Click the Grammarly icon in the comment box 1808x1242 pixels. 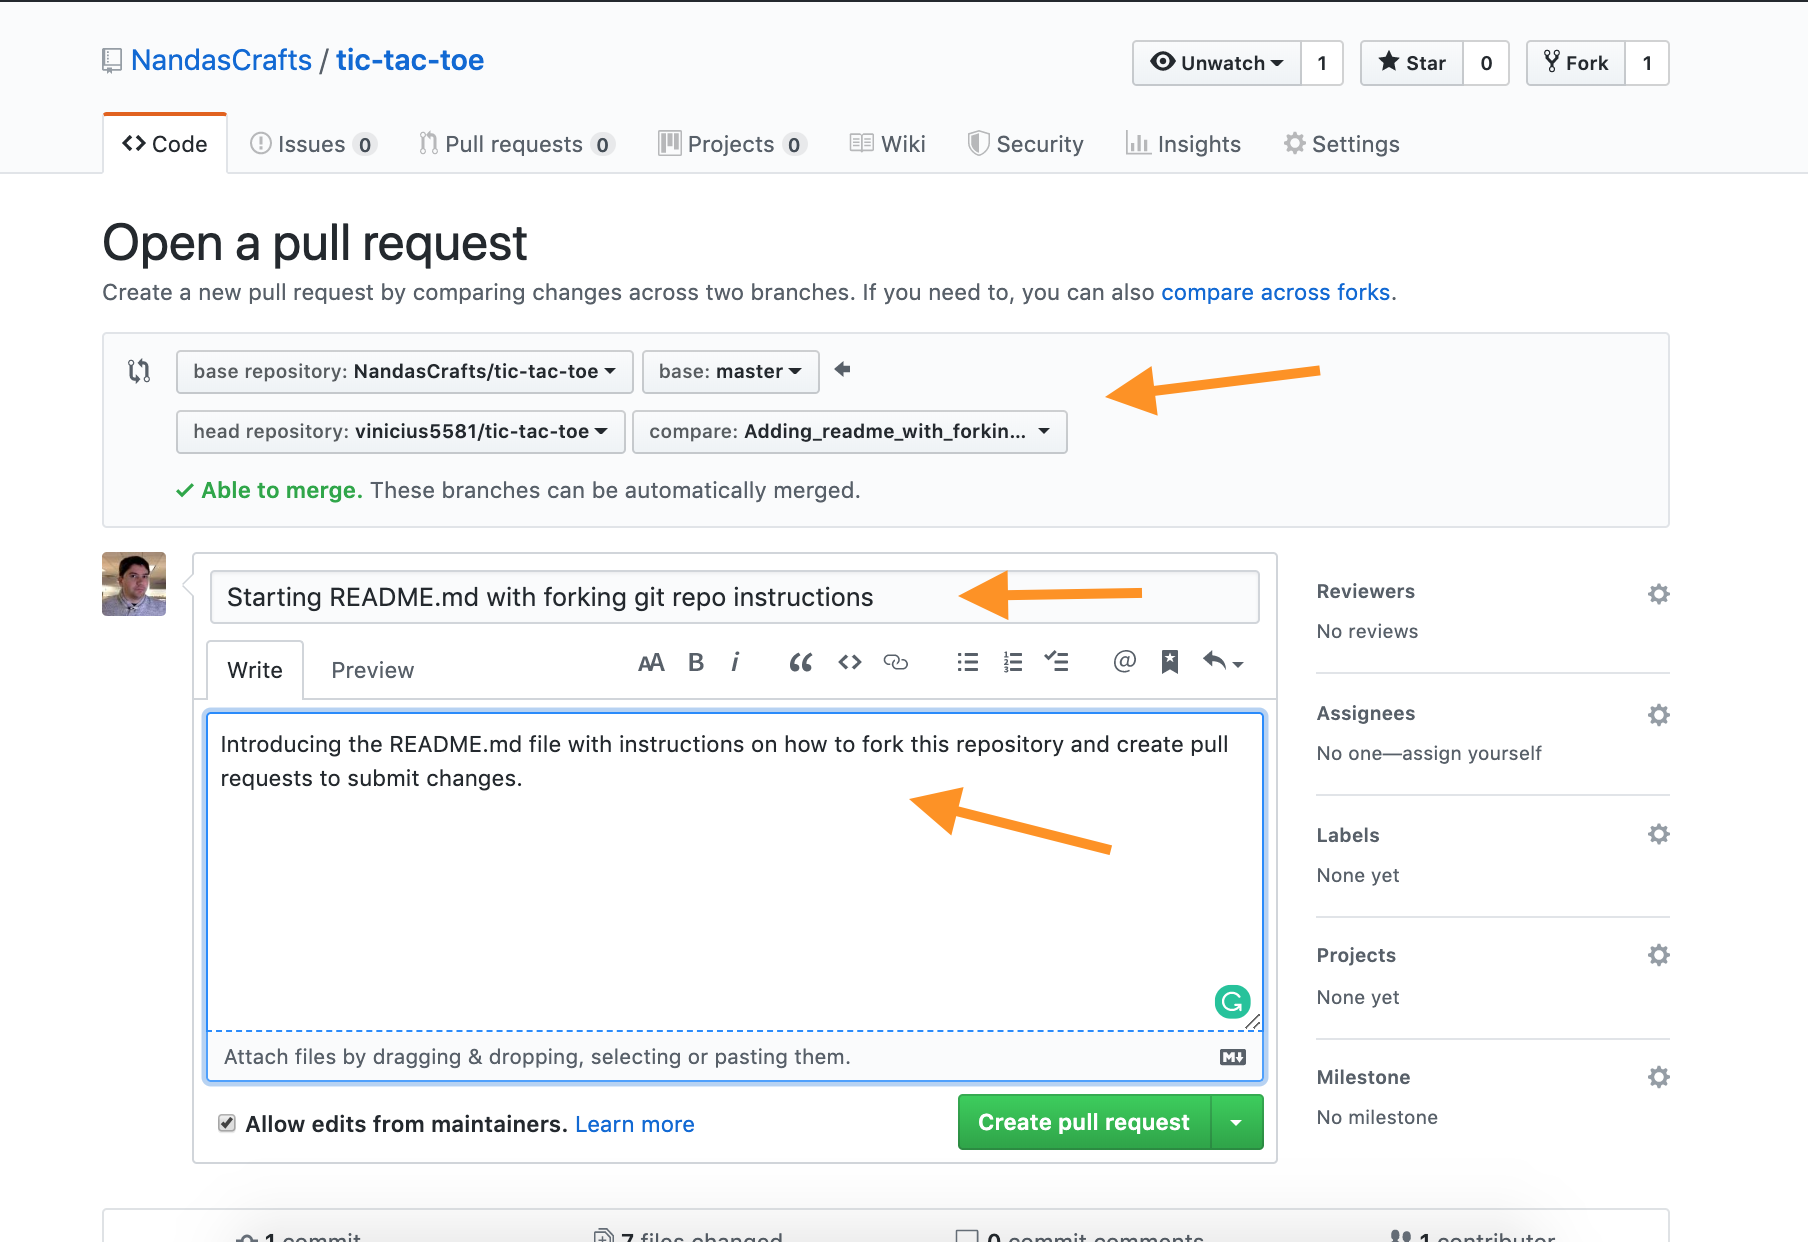(1232, 1001)
